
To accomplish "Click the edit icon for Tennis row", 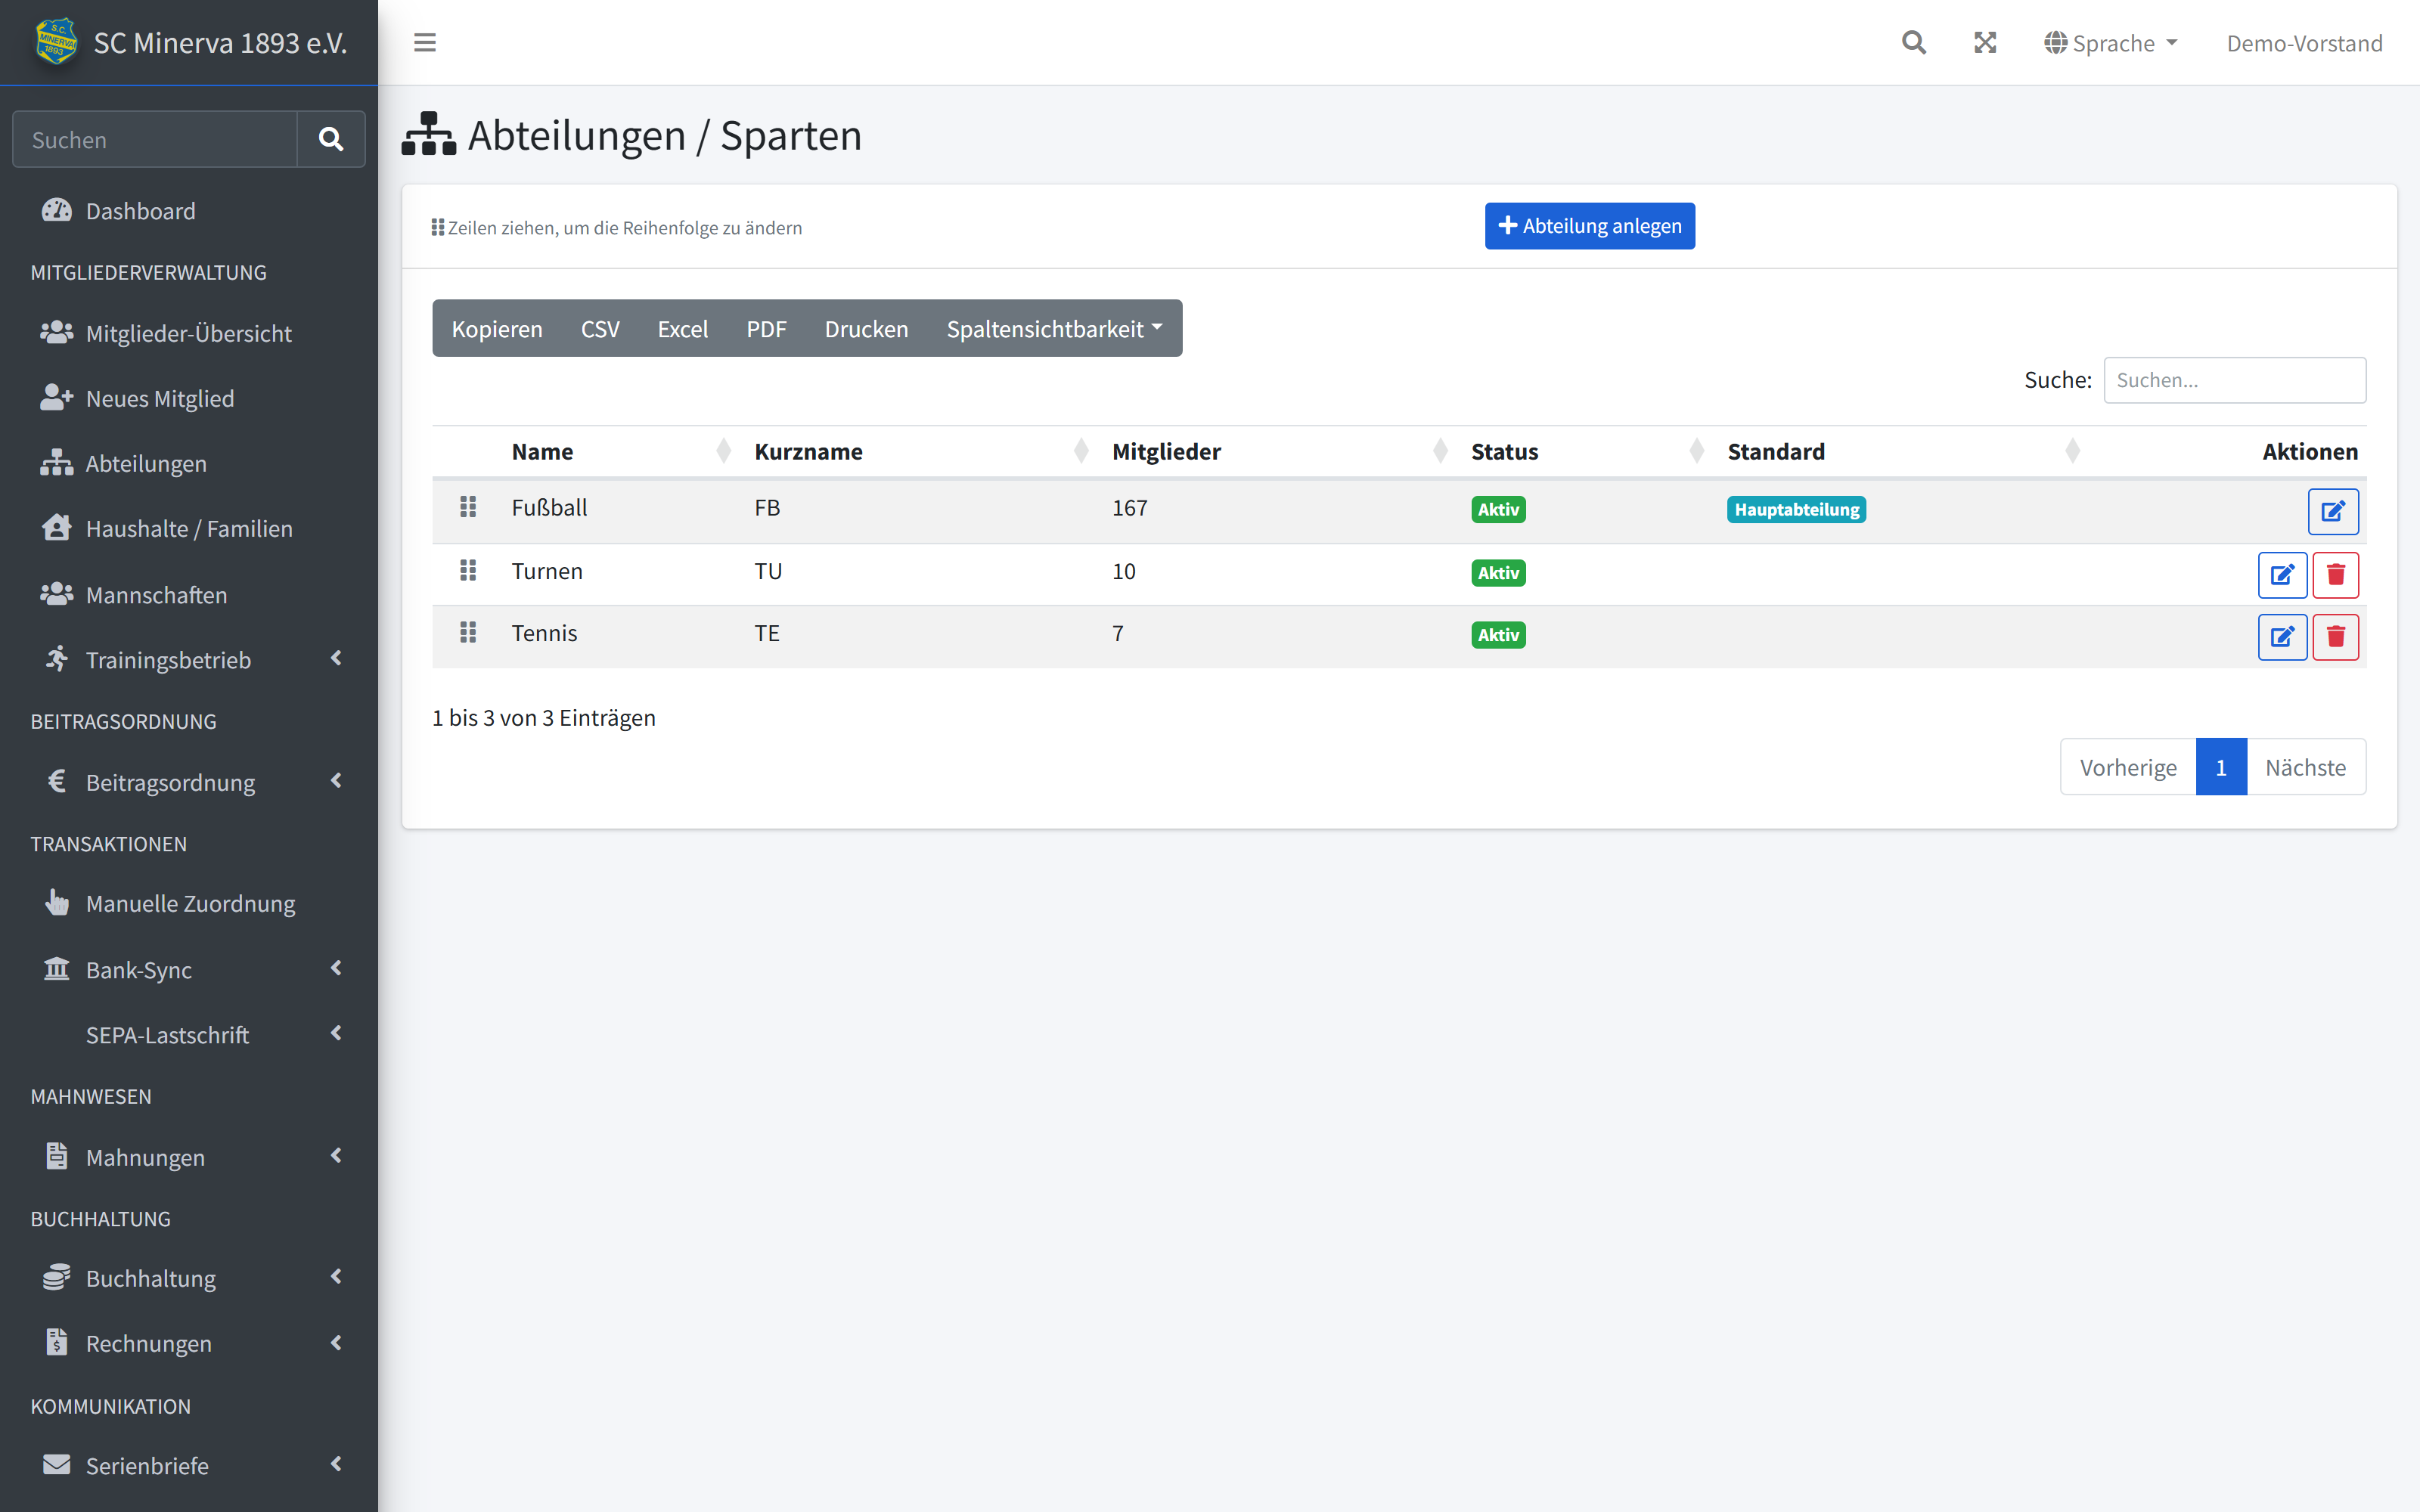I will [2282, 637].
